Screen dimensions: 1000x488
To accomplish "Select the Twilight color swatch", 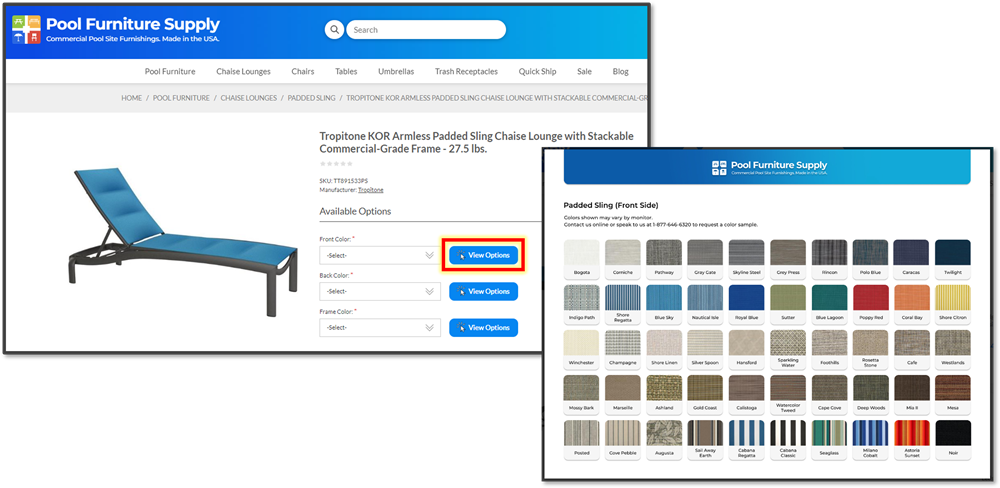I will point(953,259).
